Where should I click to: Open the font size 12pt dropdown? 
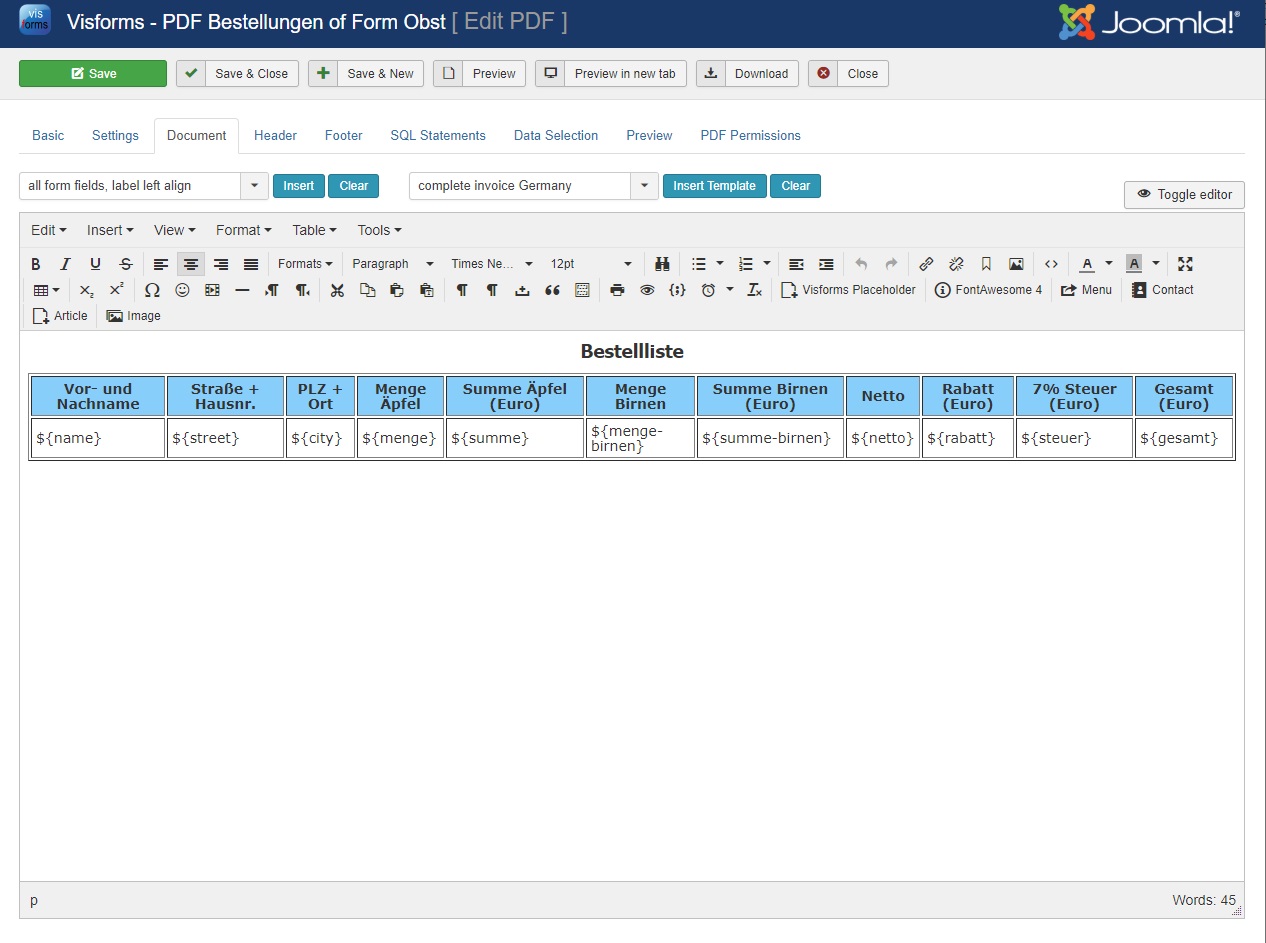pos(591,264)
